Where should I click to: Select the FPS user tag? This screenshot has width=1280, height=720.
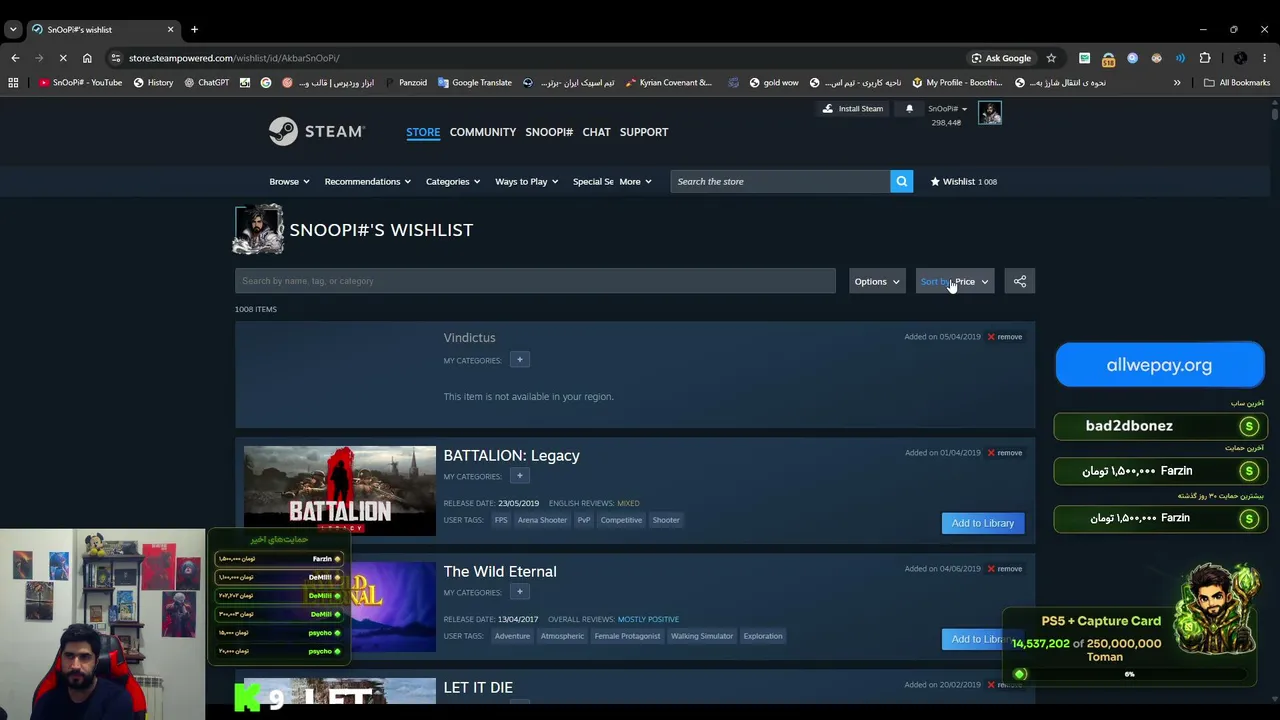click(x=501, y=520)
